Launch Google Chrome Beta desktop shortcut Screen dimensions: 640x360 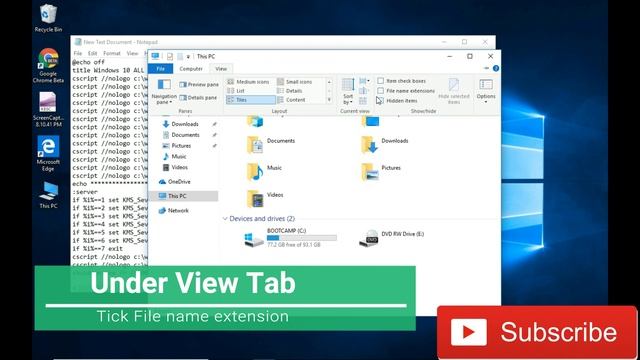(48, 65)
